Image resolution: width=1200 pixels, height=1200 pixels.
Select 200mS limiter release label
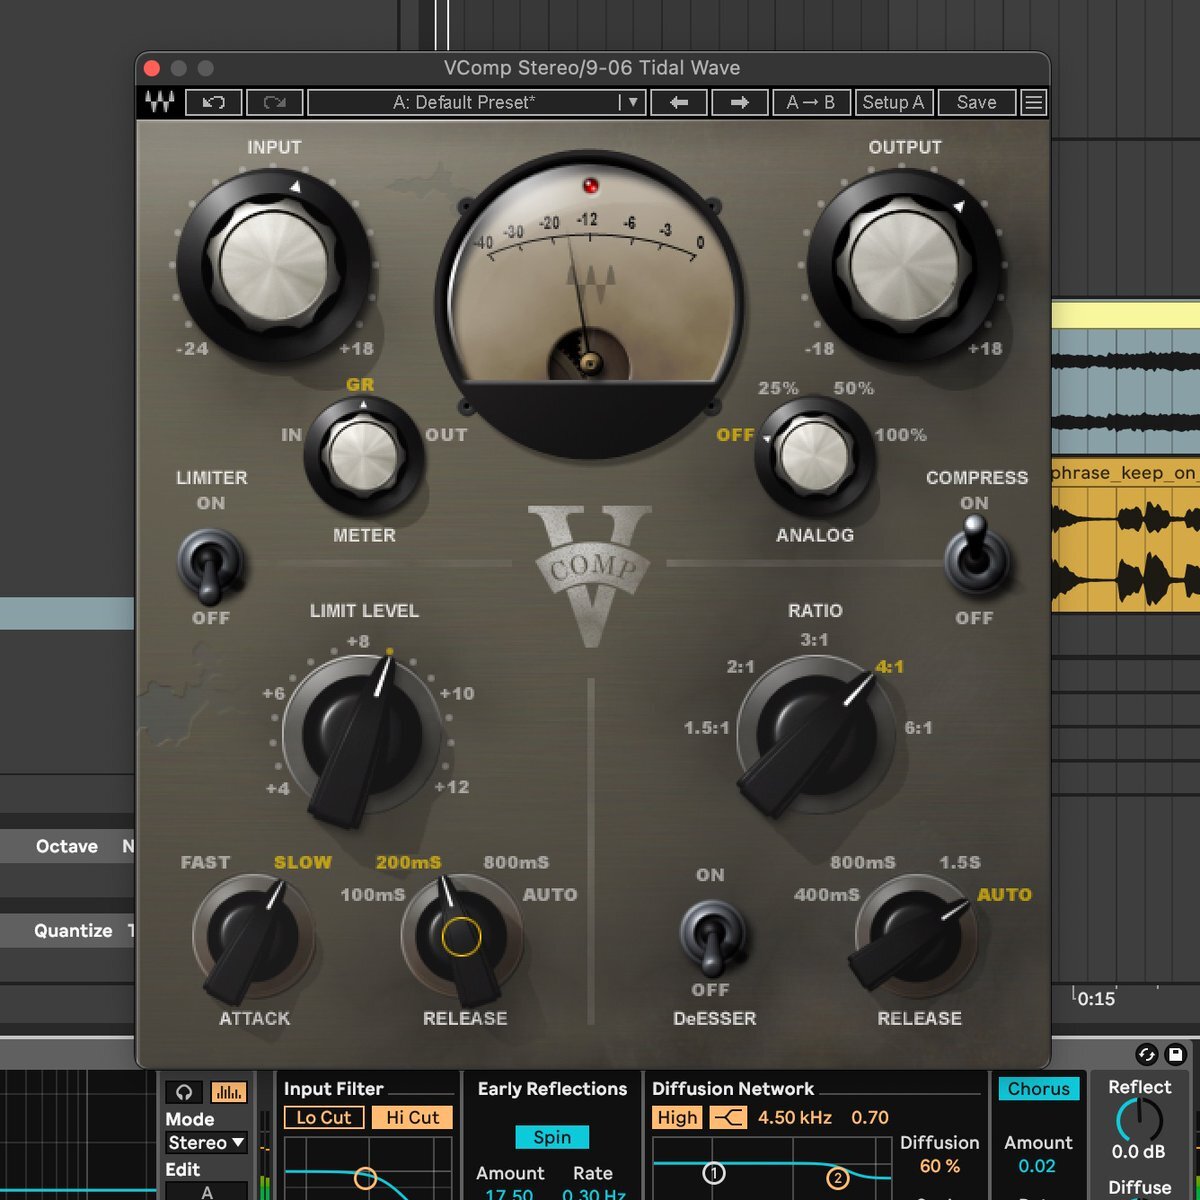click(408, 862)
